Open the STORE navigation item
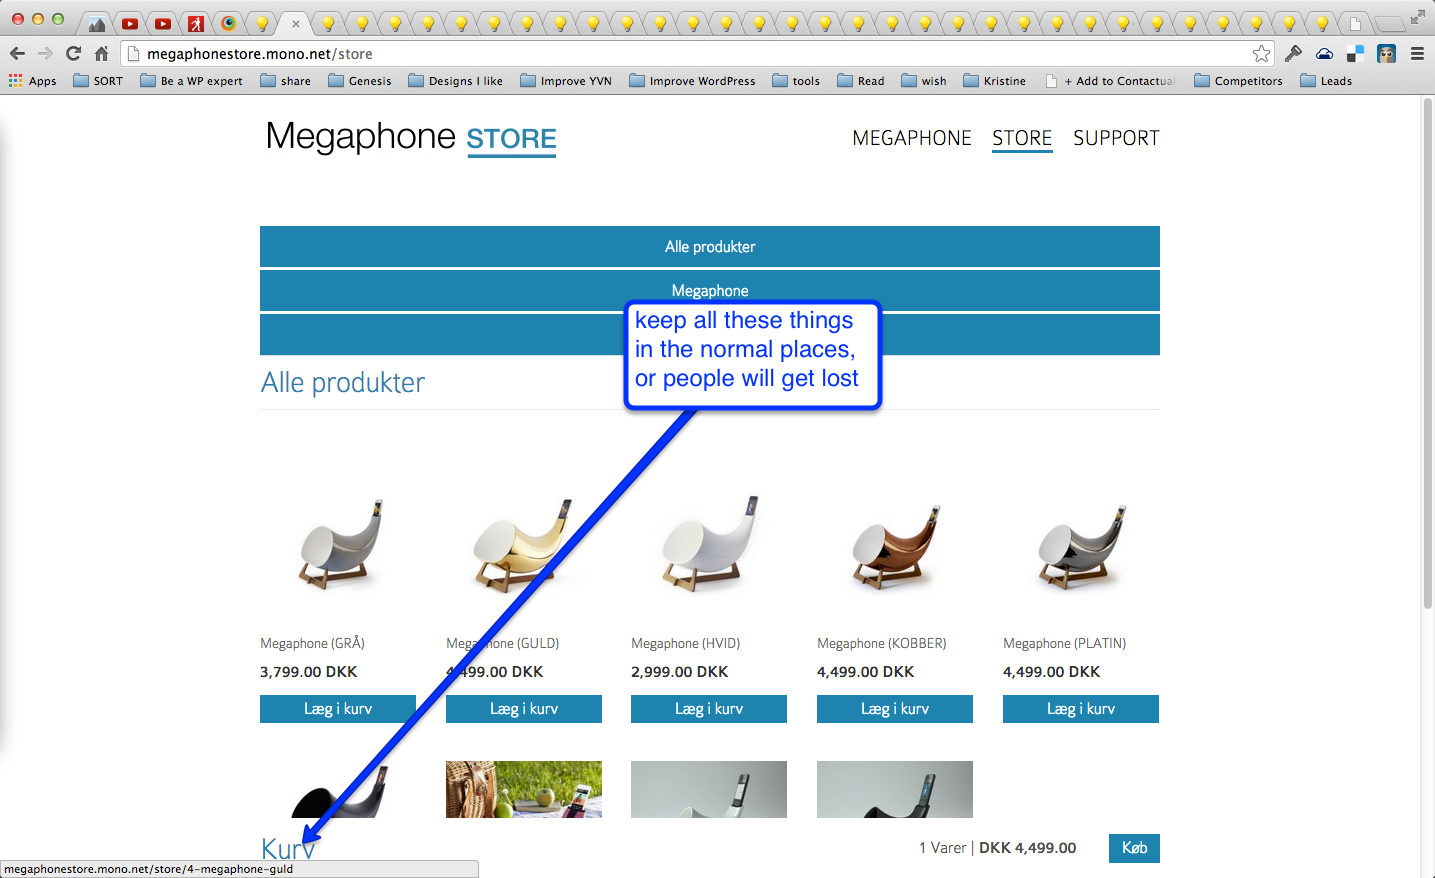This screenshot has height=878, width=1435. click(1022, 138)
